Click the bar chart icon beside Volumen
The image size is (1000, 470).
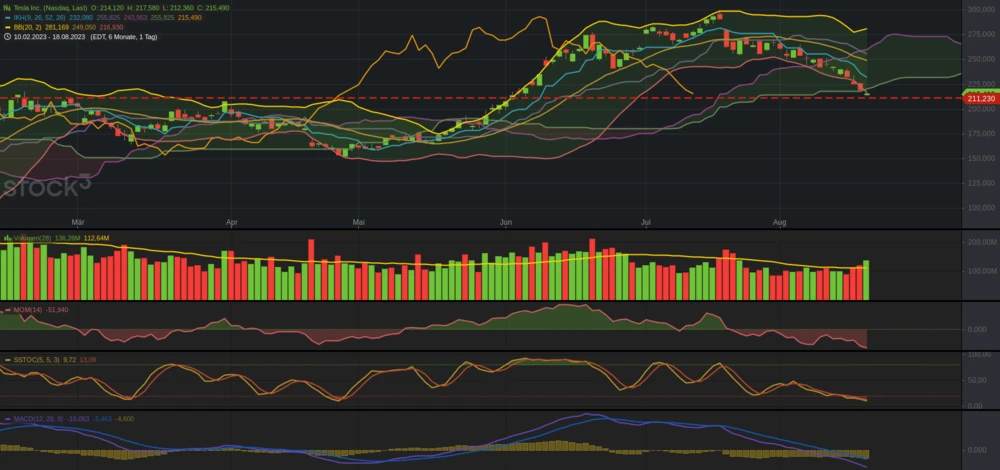pos(7,238)
